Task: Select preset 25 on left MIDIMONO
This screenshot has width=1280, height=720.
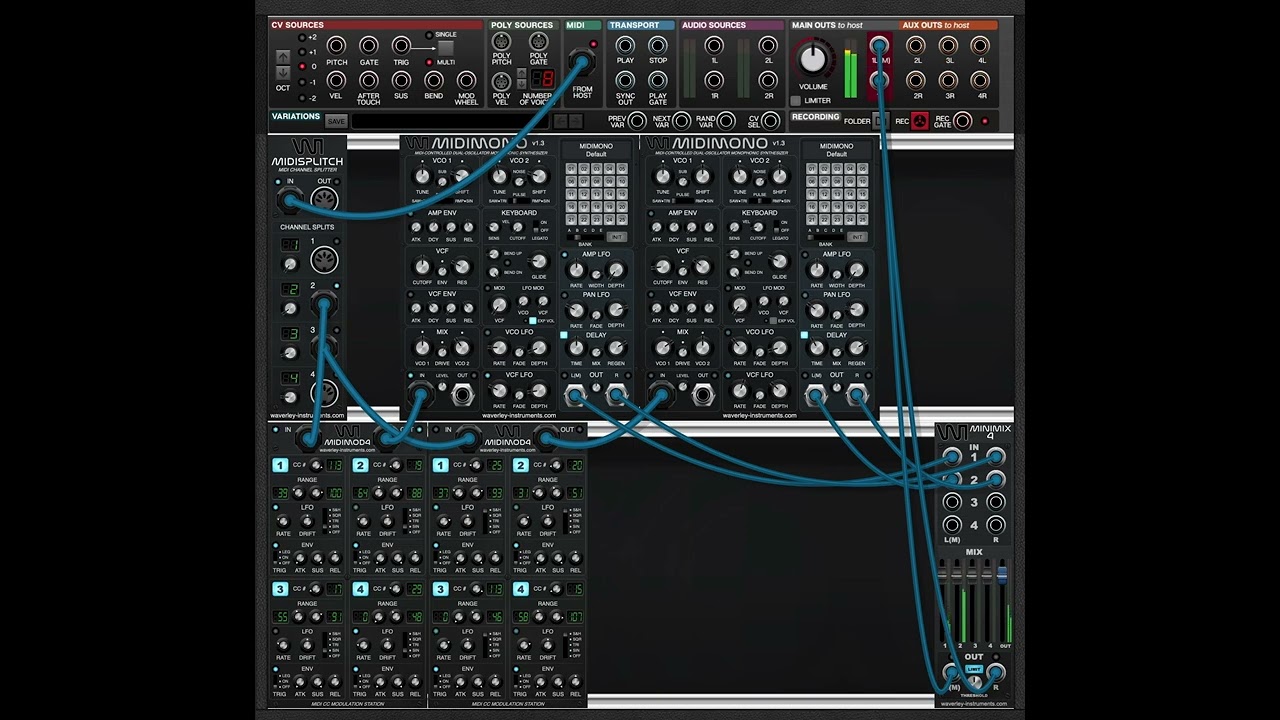Action: coord(622,219)
